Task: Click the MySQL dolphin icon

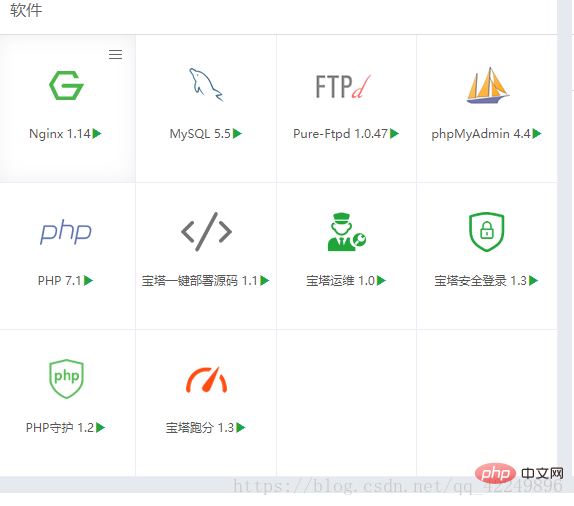Action: [x=206, y=85]
